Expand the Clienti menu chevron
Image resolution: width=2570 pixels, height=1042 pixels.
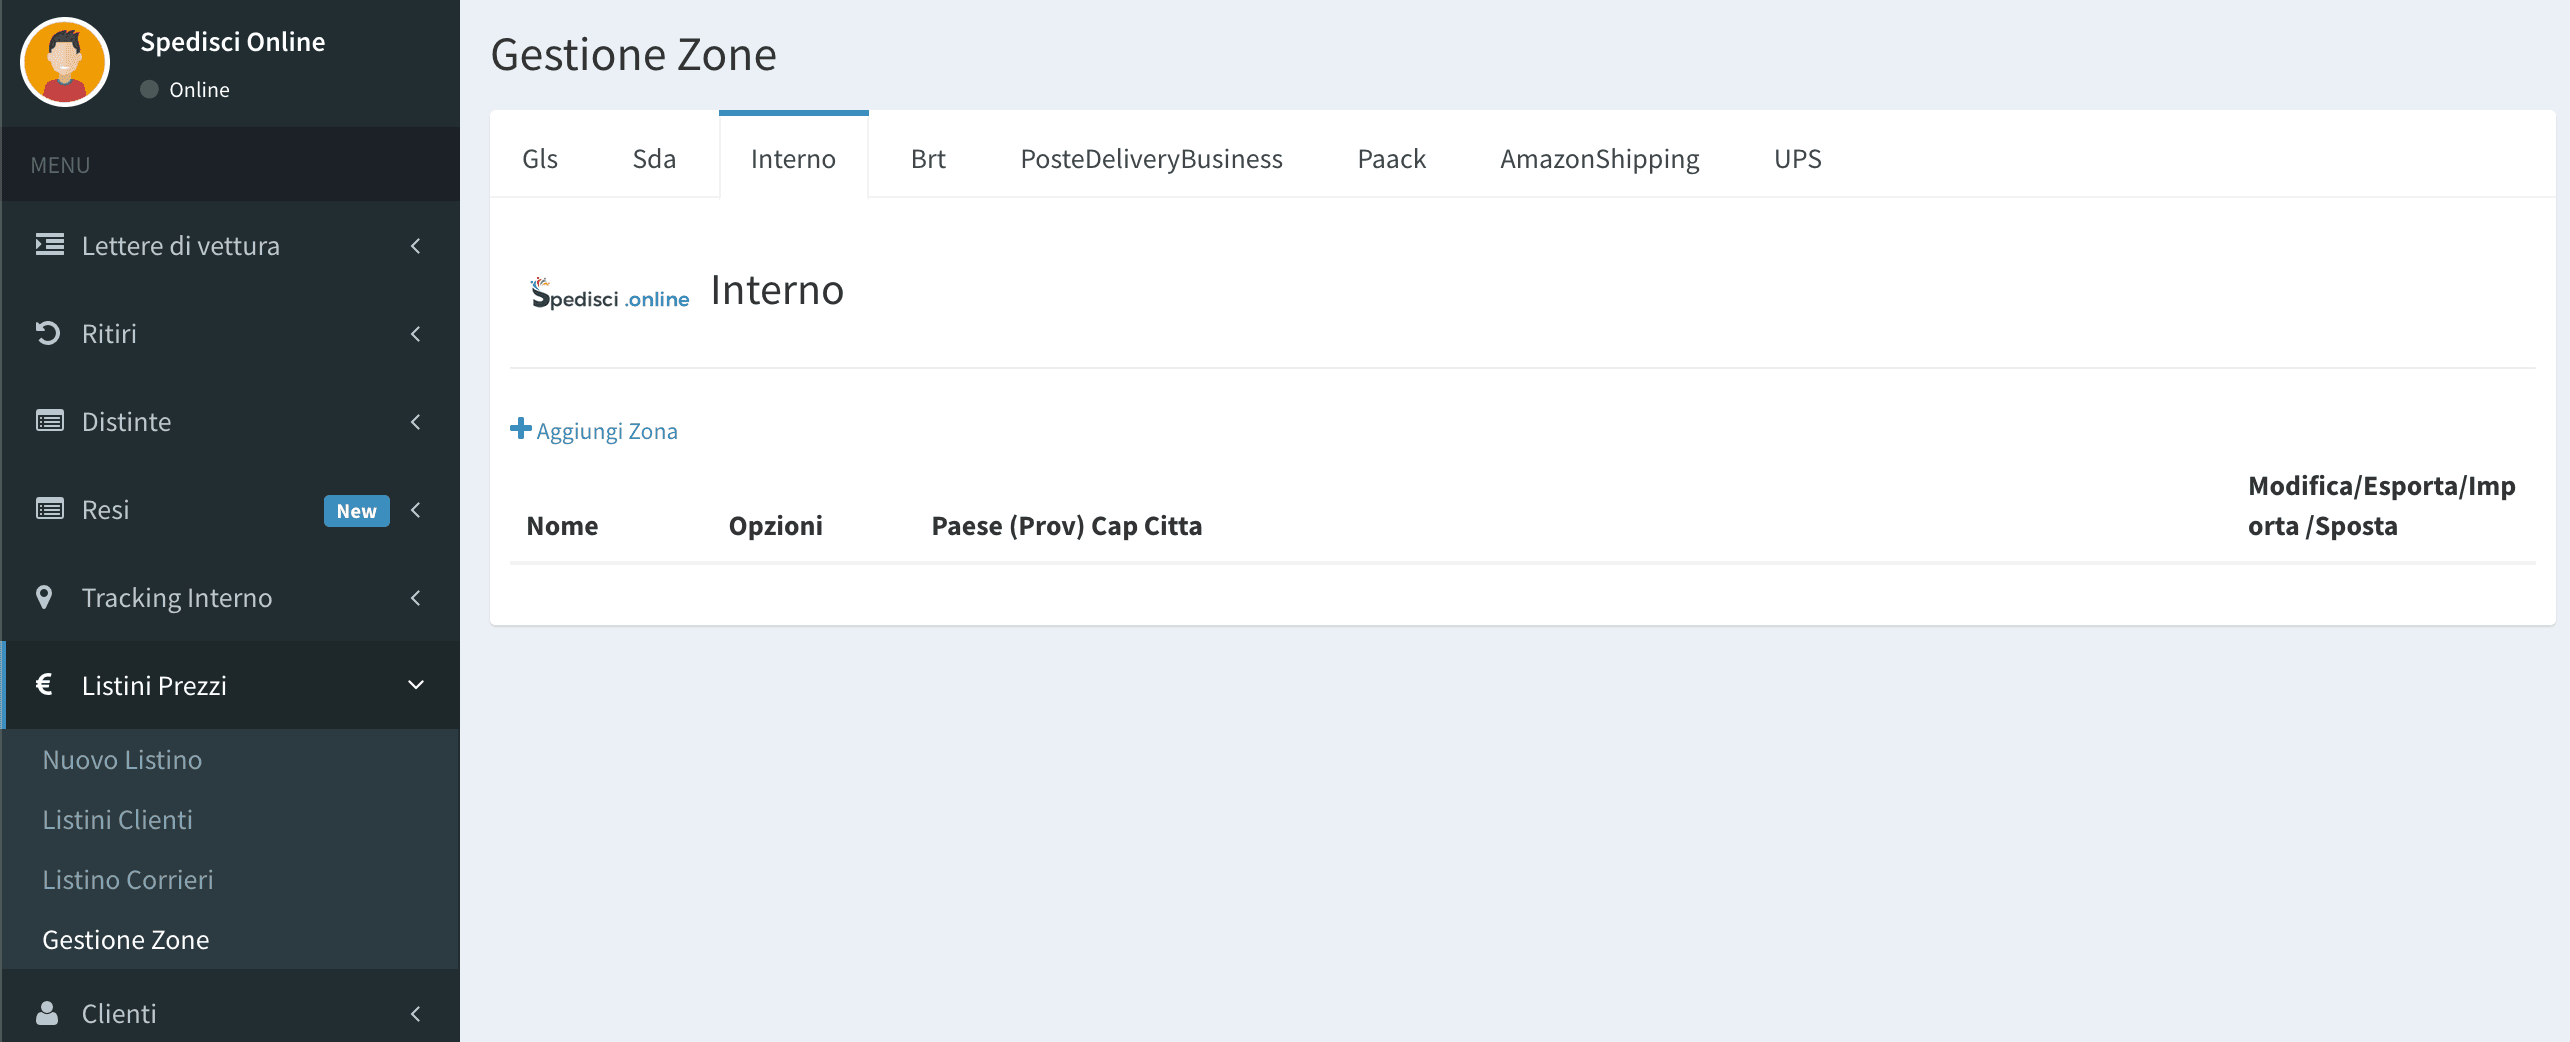tap(416, 1013)
